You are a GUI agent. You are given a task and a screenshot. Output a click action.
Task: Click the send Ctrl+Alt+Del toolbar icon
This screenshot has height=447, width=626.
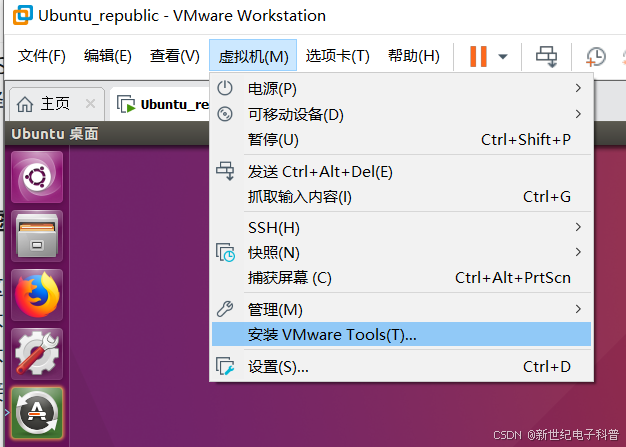pos(546,56)
